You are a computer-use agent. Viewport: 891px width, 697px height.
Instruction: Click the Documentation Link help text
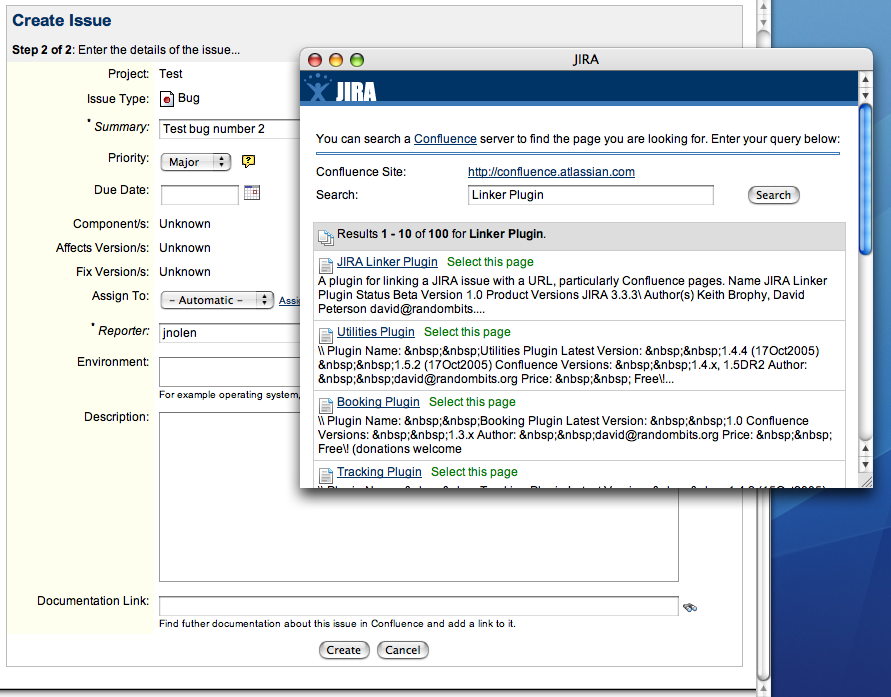point(338,624)
